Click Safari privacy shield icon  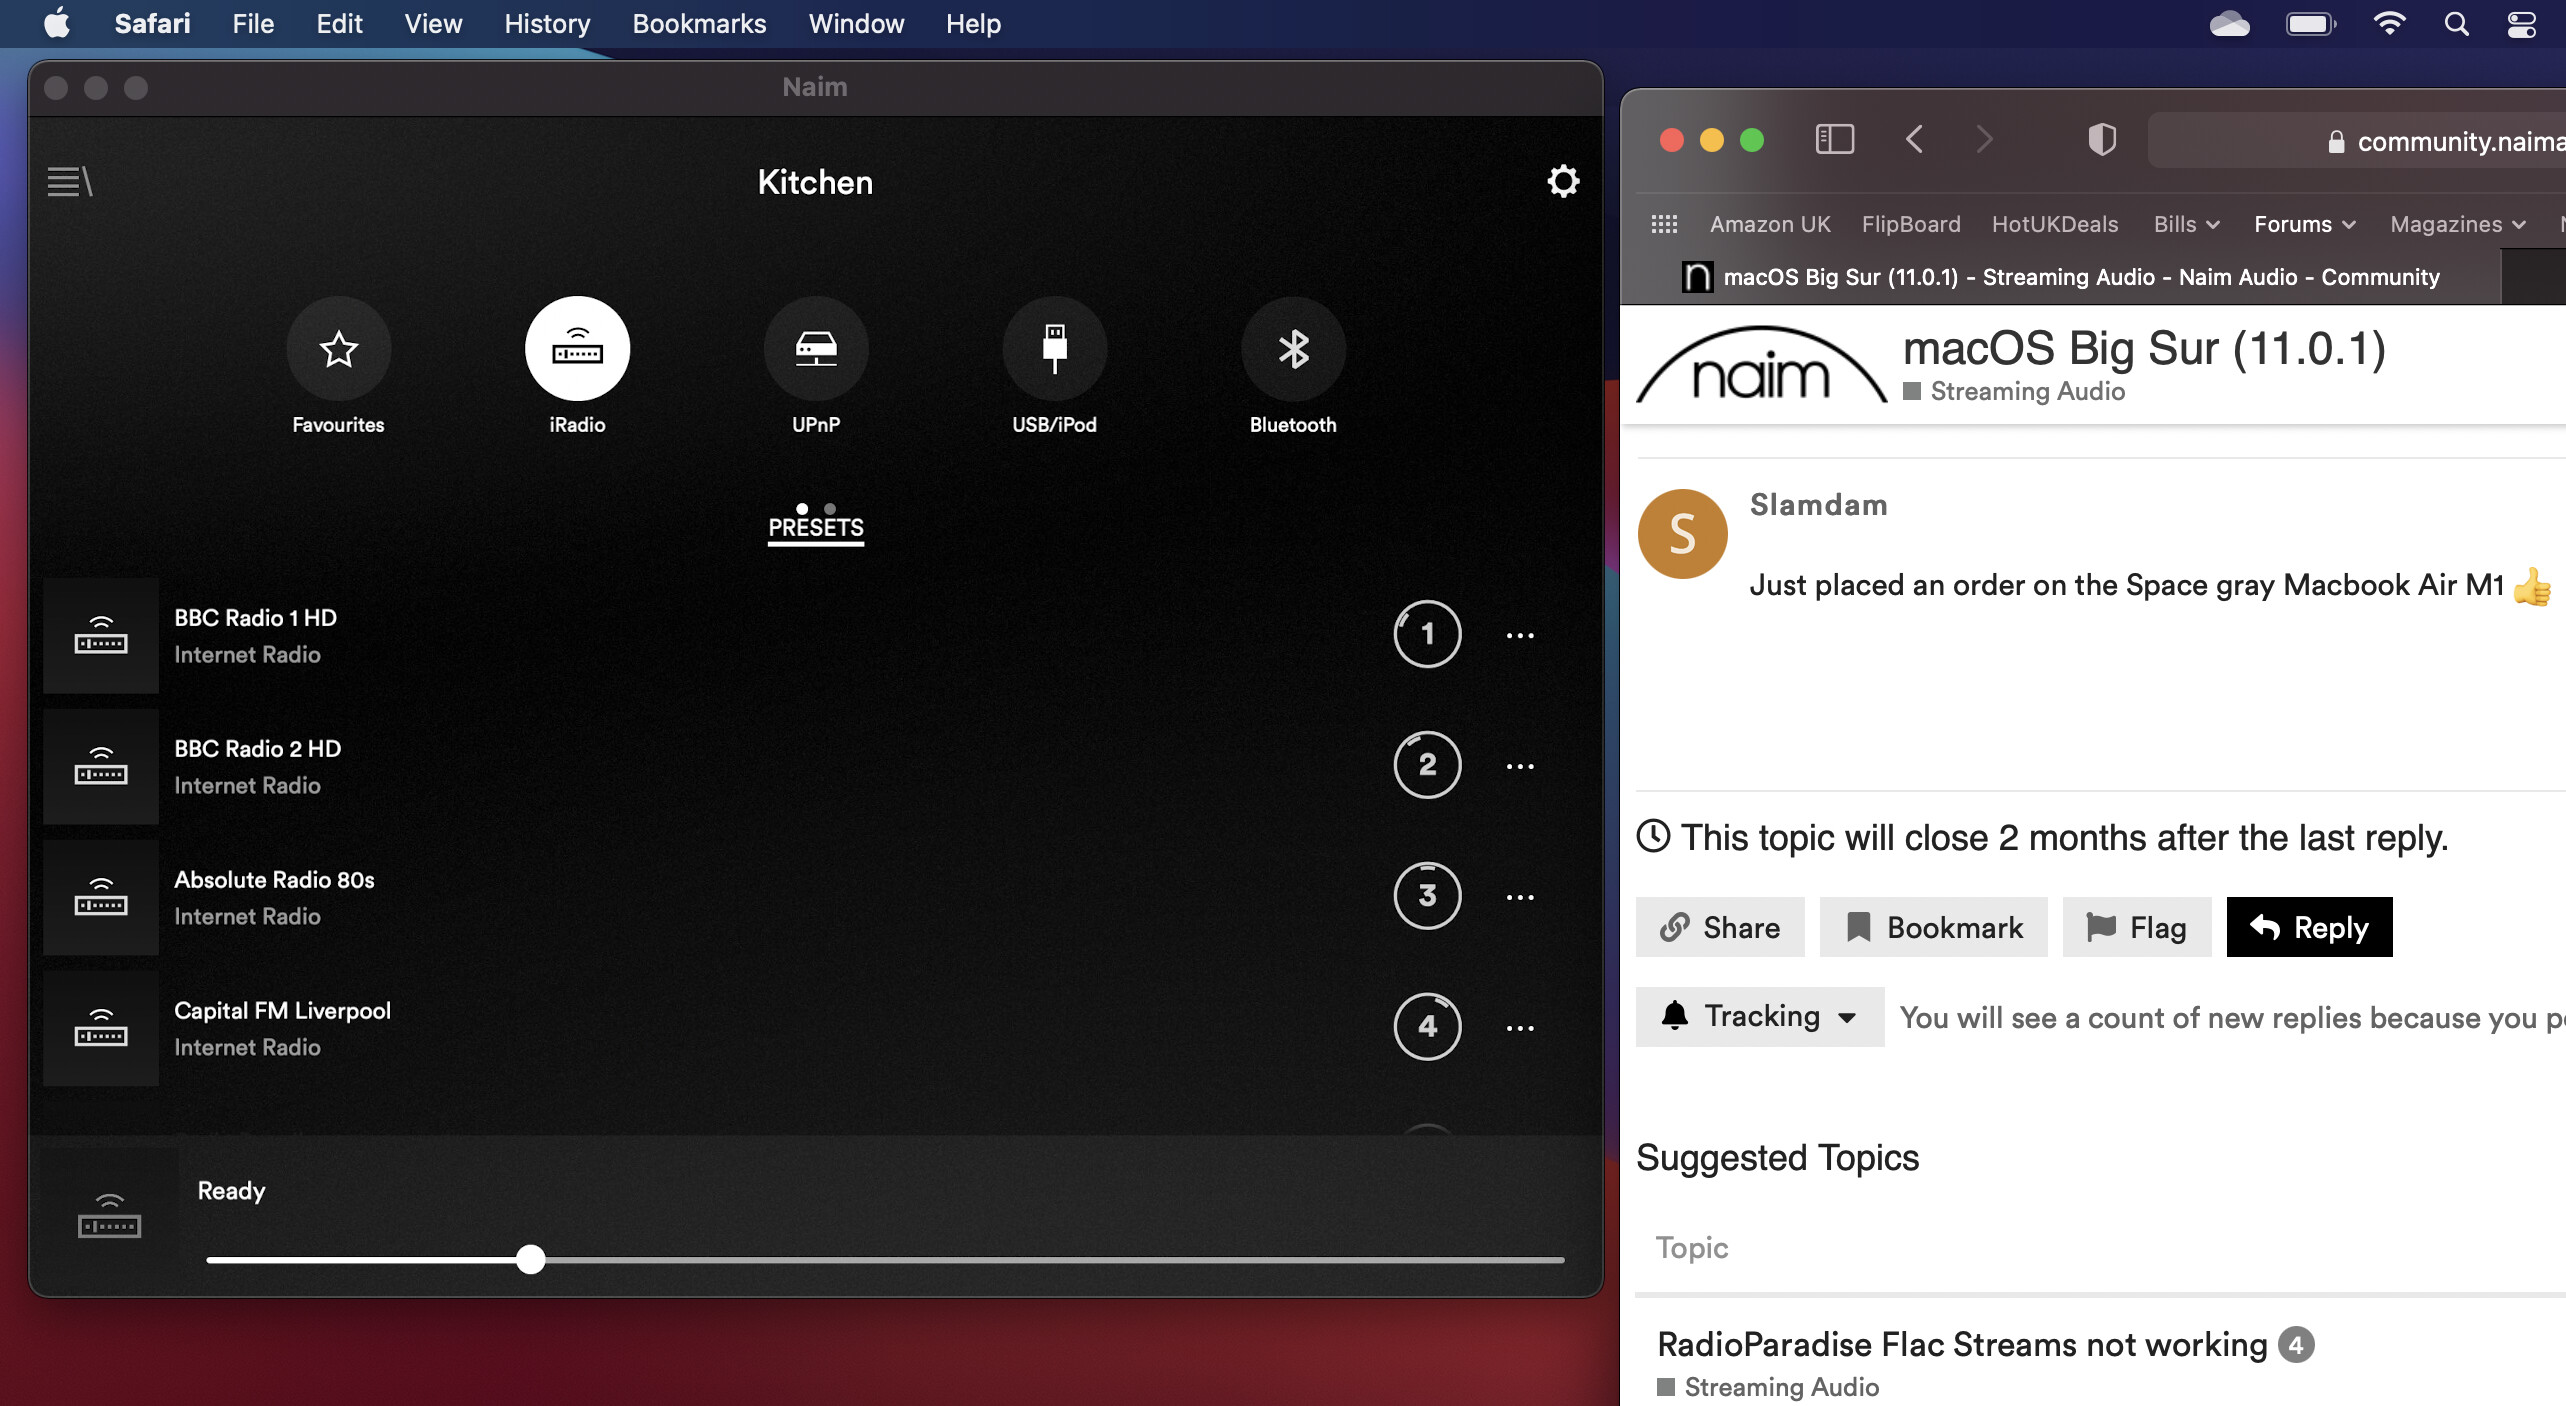[2102, 140]
